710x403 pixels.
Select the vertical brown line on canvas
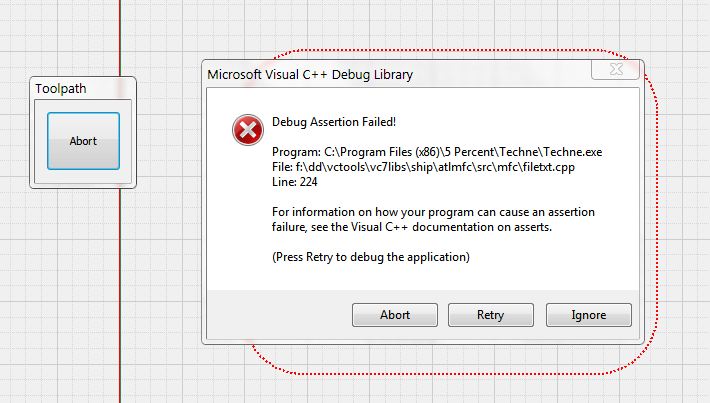coord(120,300)
